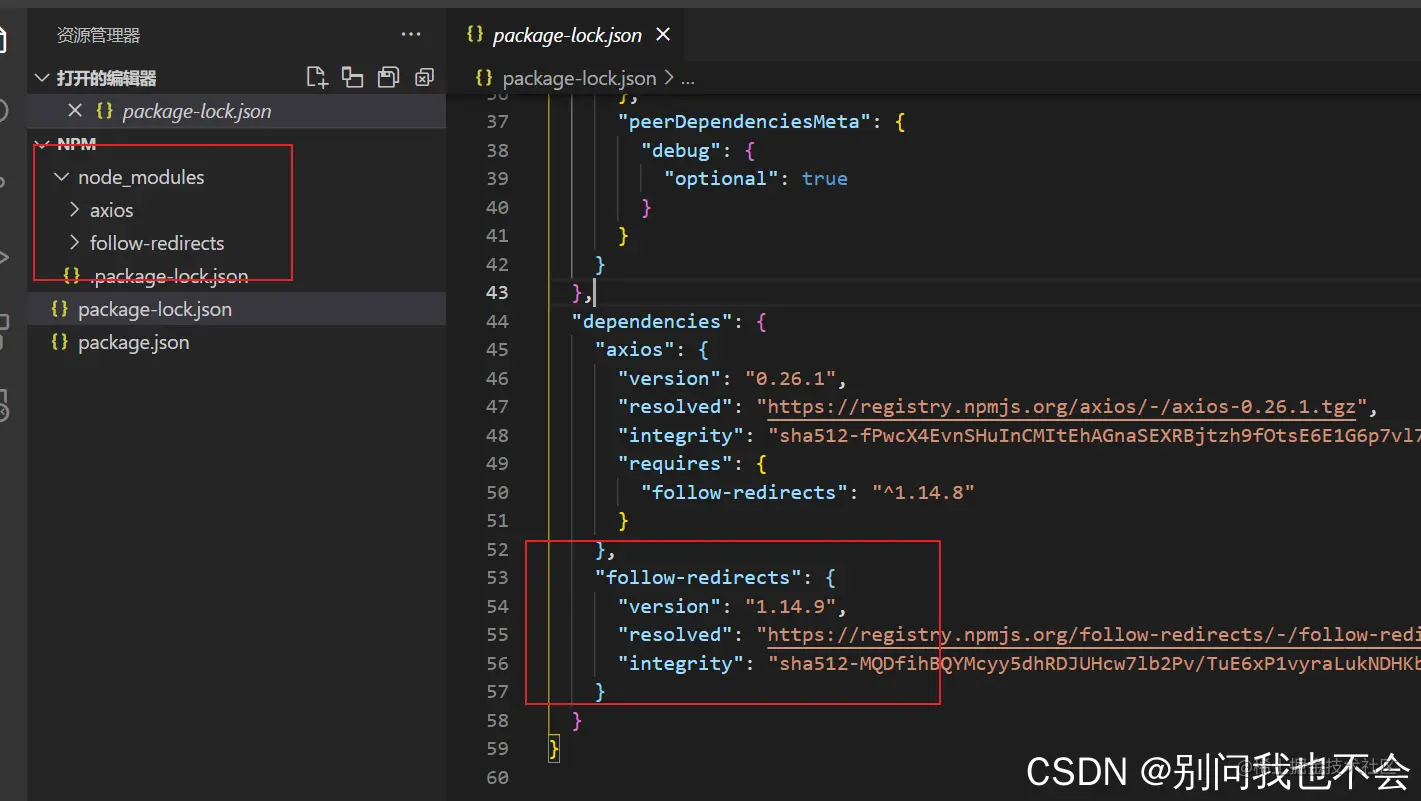Screen dimensions: 1421x801
Task: Expand the axios folder chevron
Action: pos(74,210)
